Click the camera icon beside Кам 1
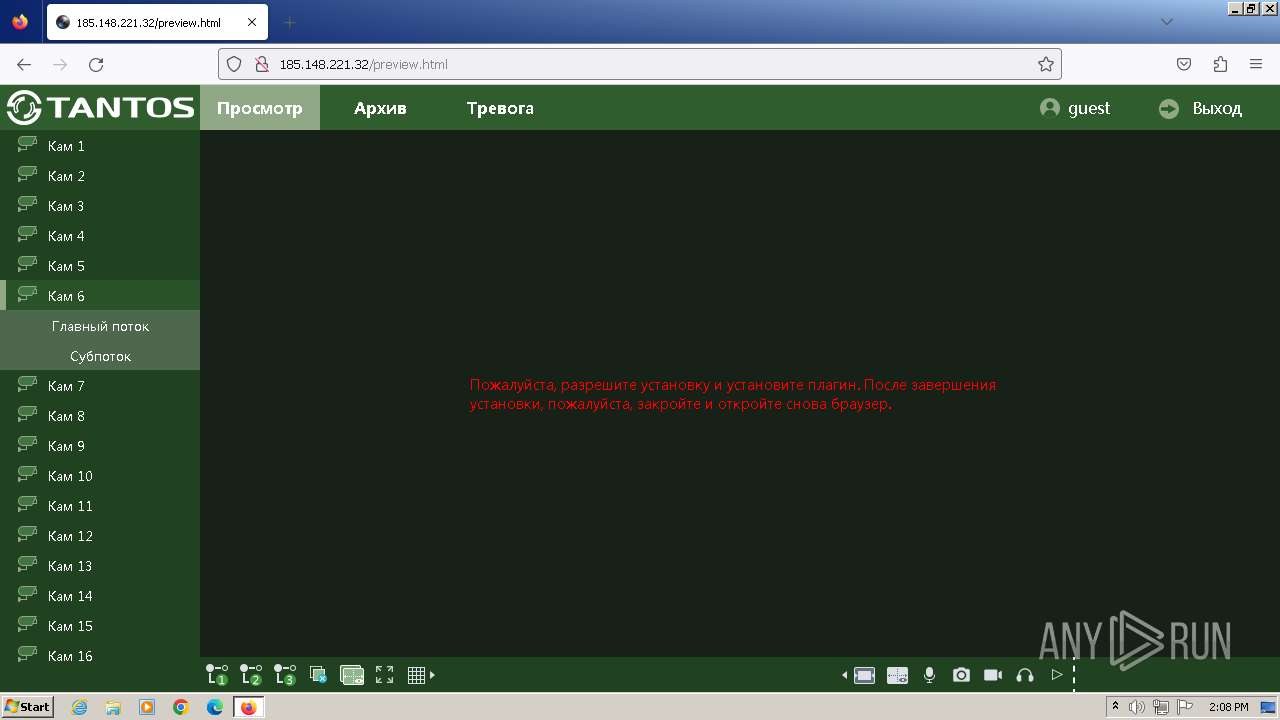This screenshot has width=1280, height=720. click(27, 144)
